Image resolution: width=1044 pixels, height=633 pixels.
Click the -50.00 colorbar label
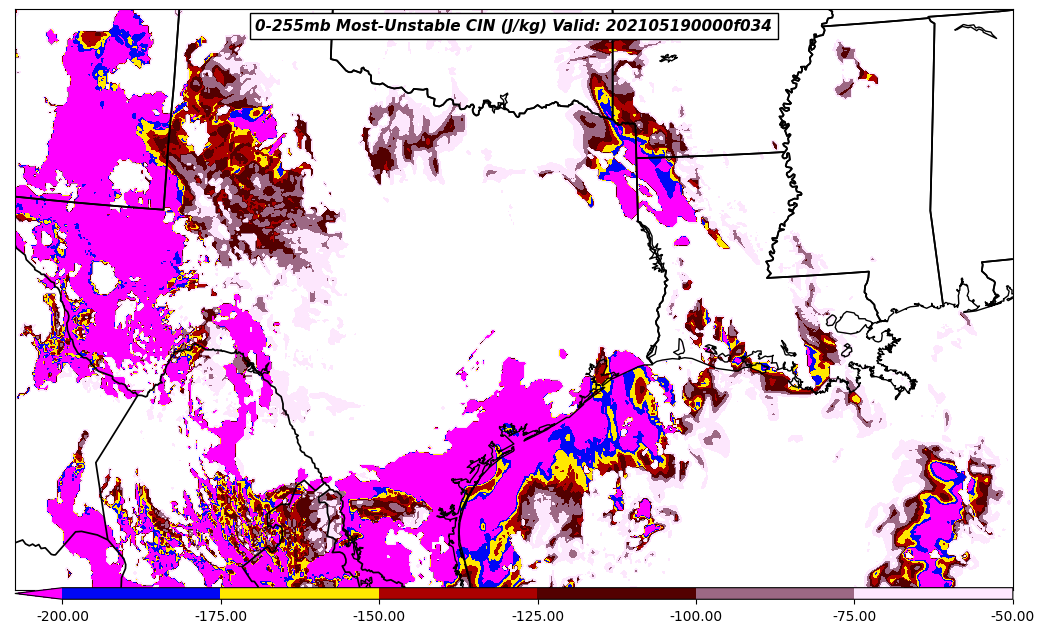tap(1011, 616)
